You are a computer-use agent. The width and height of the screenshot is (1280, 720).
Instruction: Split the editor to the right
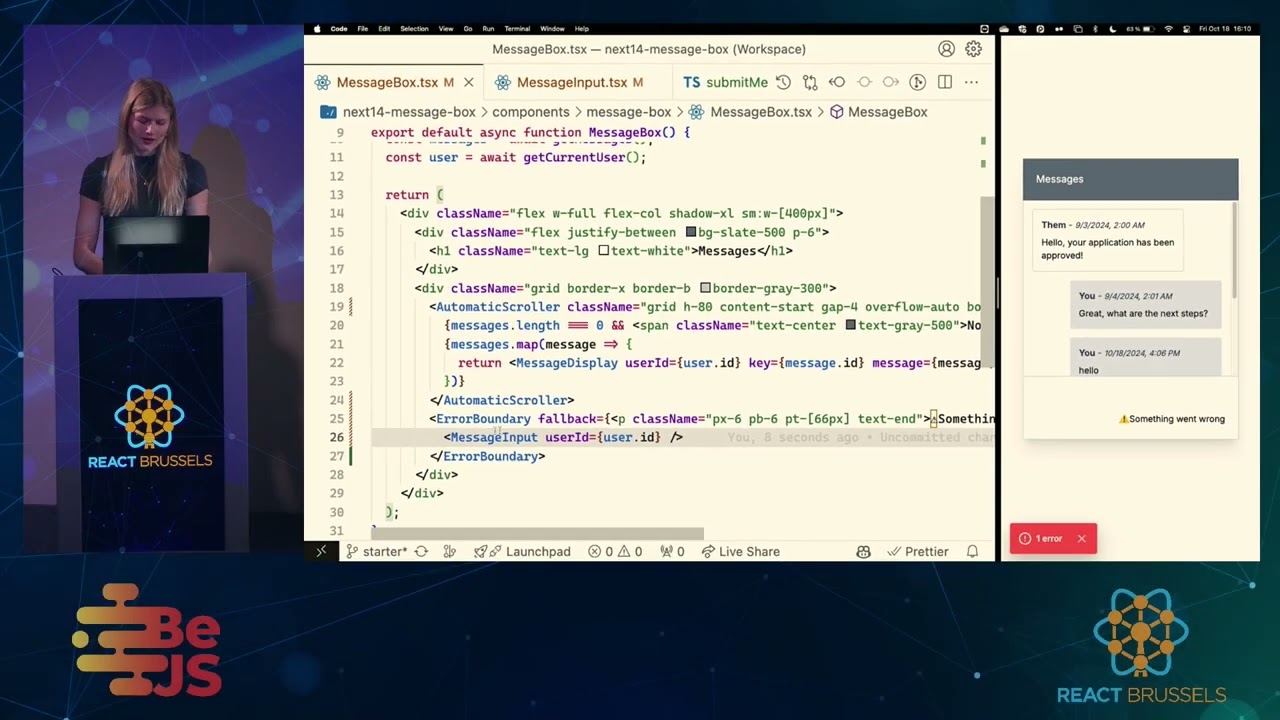pos(945,82)
